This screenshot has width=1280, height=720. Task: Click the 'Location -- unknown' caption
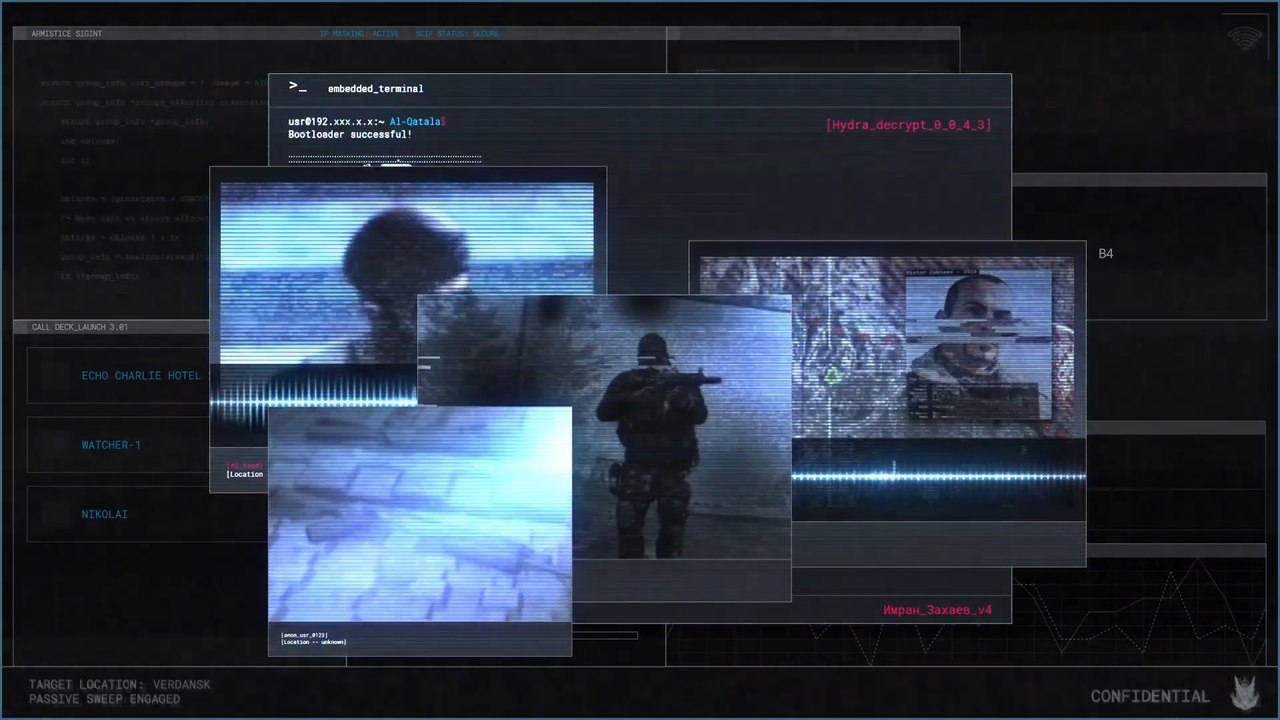[314, 642]
